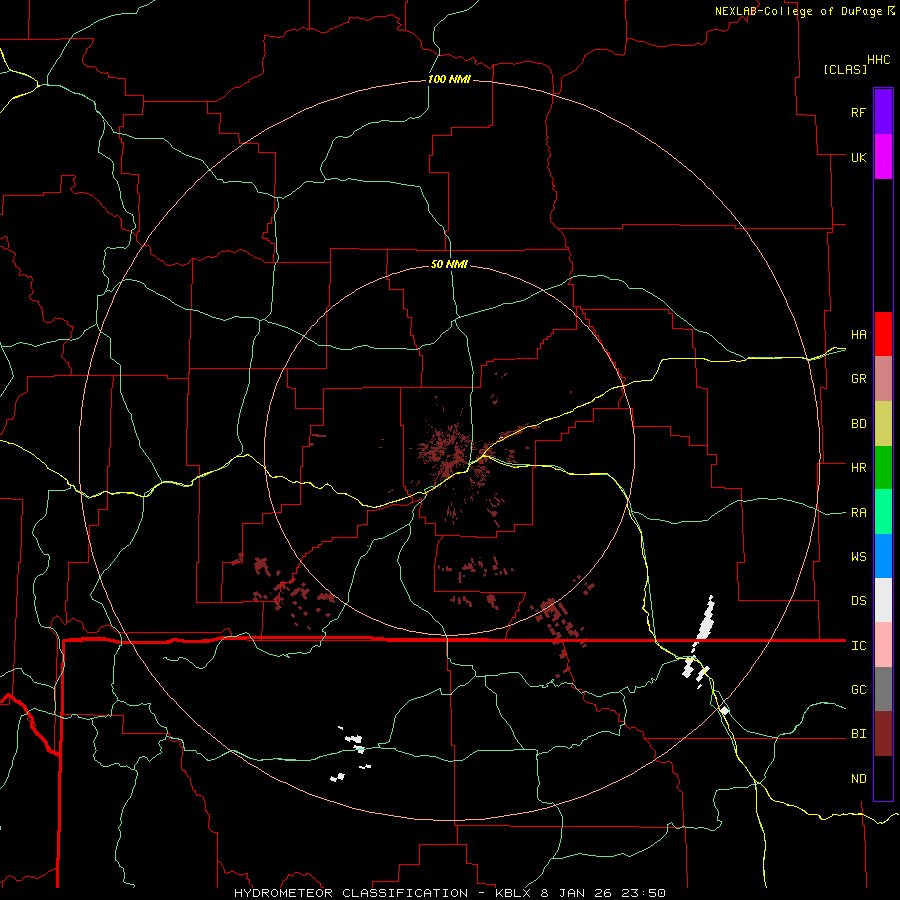The image size is (900, 900).
Task: Click the [CLAS] legend header
Action: click(845, 69)
